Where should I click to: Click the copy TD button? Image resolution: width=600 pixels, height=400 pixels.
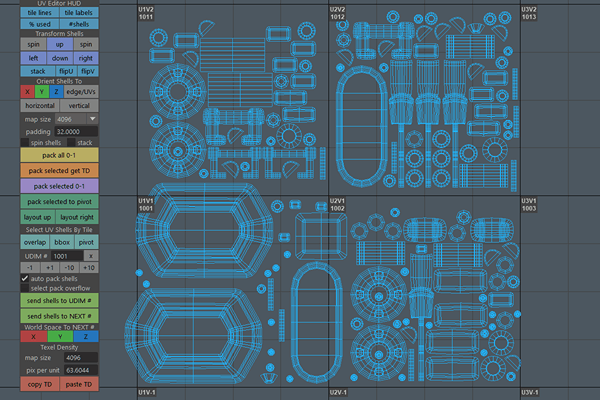pyautogui.click(x=39, y=384)
